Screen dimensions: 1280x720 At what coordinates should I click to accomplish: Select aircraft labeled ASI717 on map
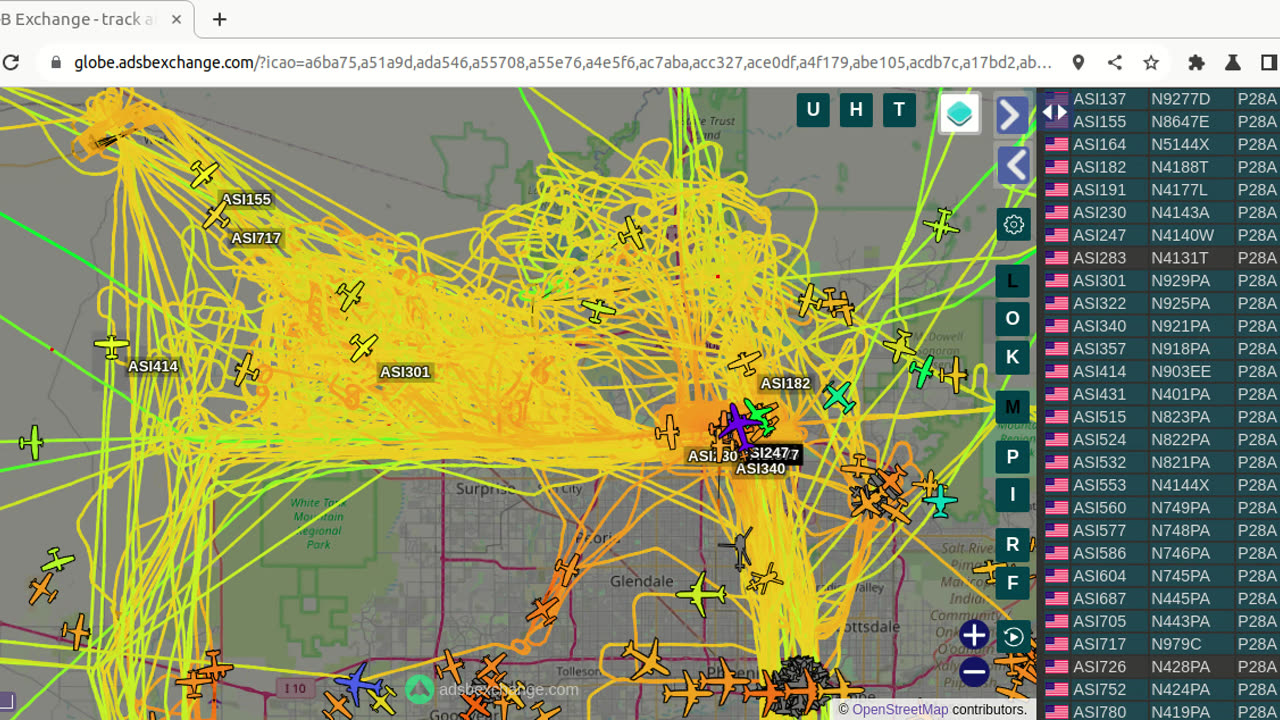(216, 215)
